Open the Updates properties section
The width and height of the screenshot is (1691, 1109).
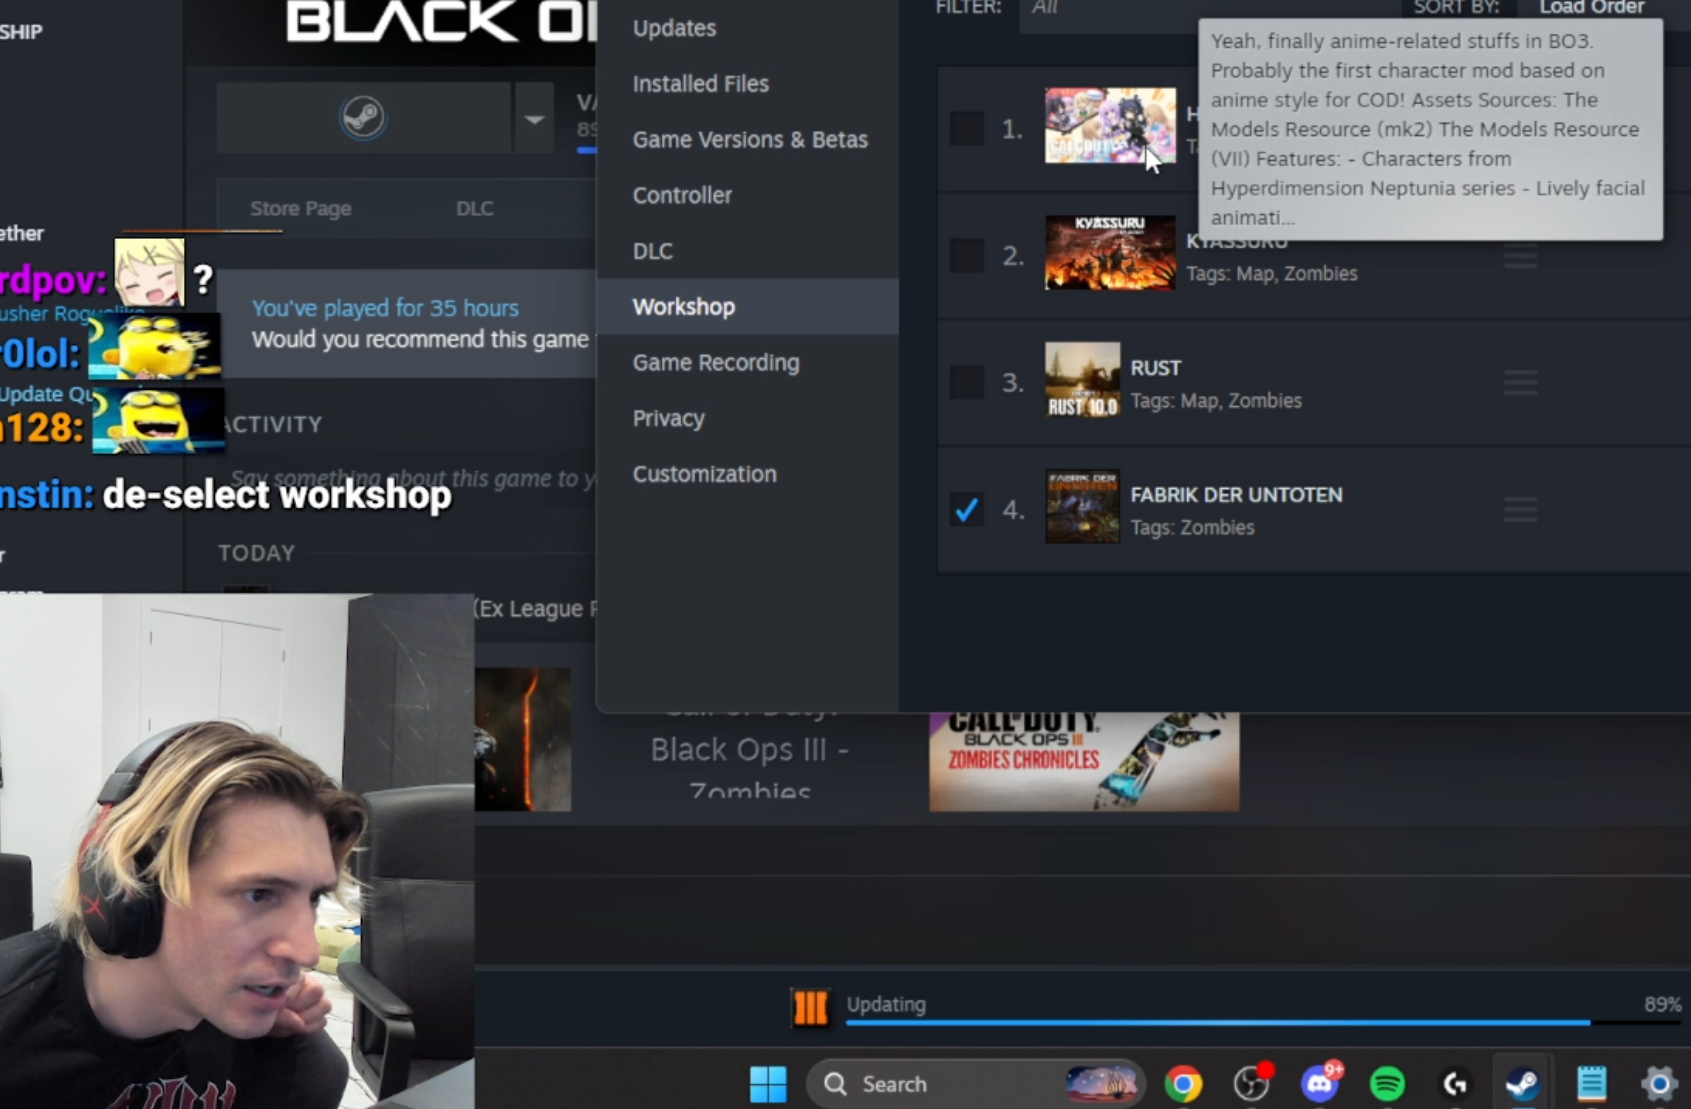[x=747, y=28]
